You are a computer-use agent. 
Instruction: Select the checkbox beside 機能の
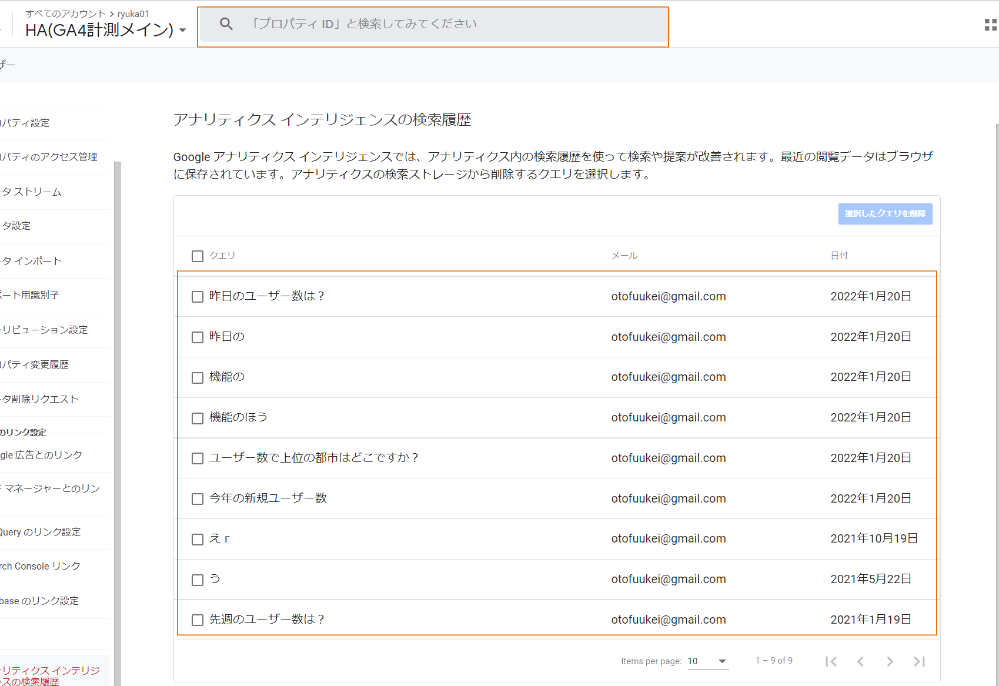[x=198, y=377]
